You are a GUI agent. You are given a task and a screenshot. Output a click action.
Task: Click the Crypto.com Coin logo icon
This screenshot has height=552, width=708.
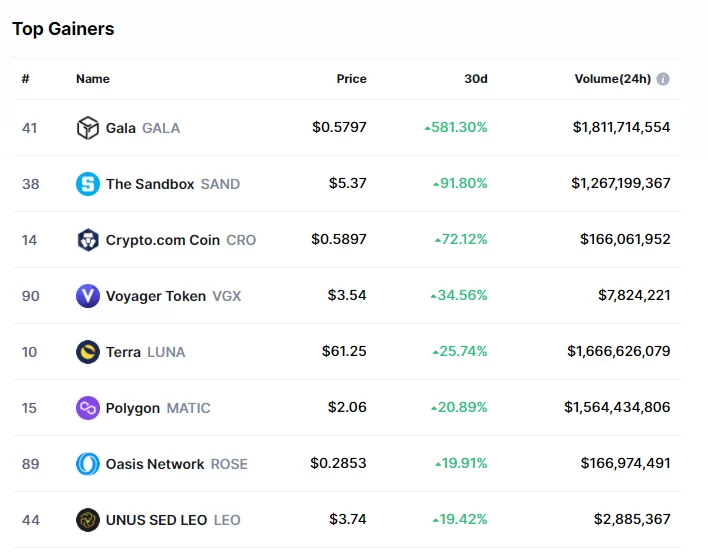(88, 240)
